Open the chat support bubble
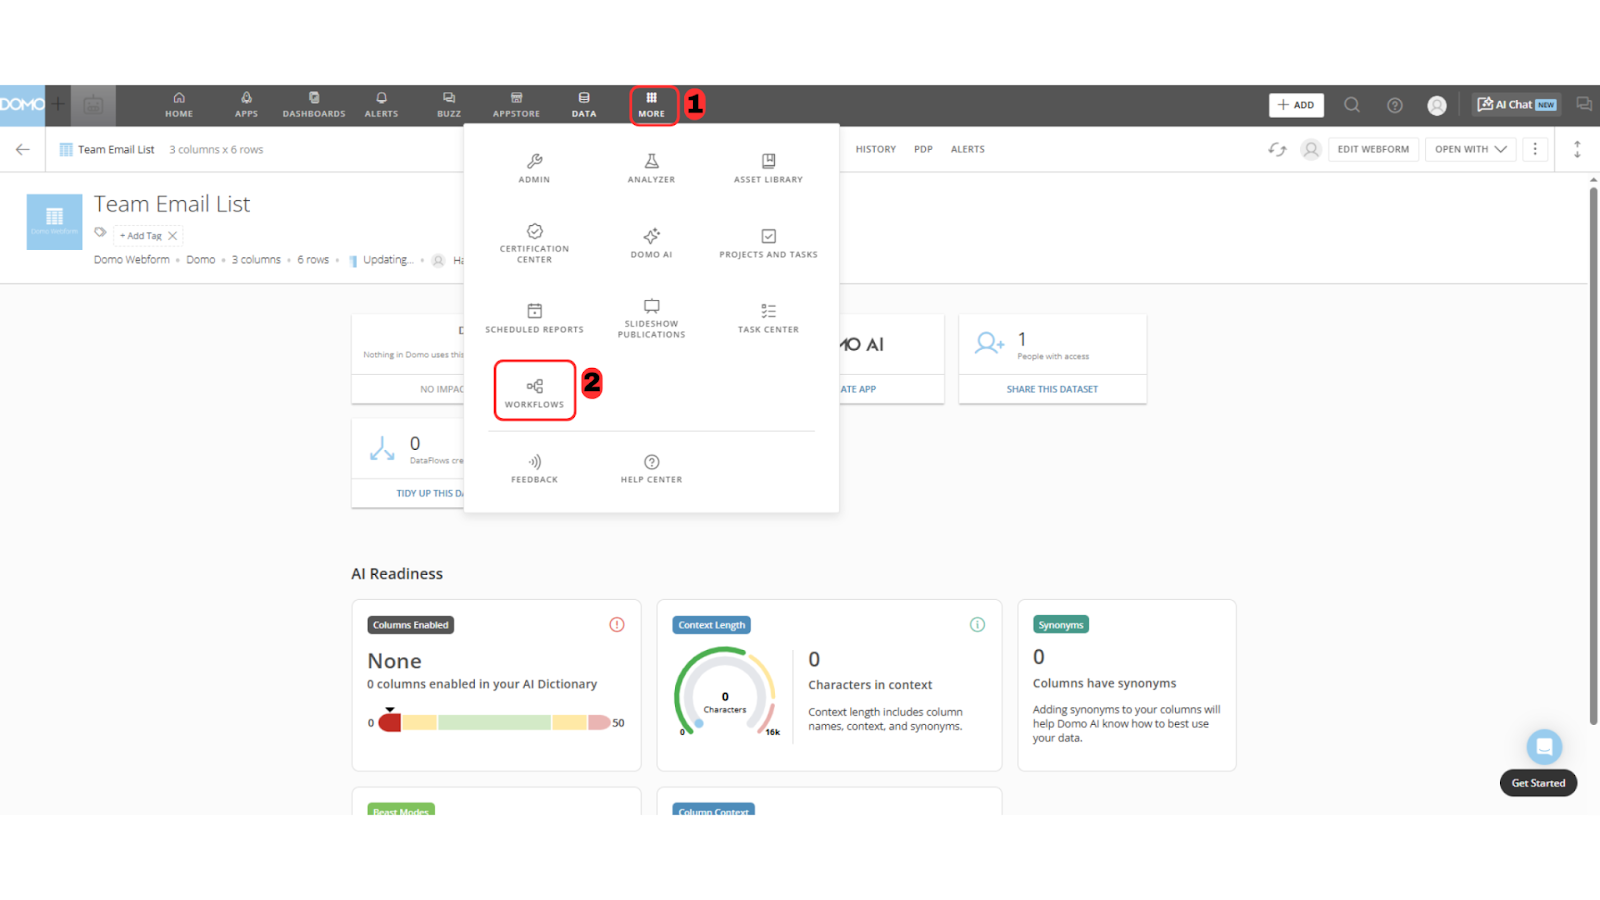 pyautogui.click(x=1544, y=747)
